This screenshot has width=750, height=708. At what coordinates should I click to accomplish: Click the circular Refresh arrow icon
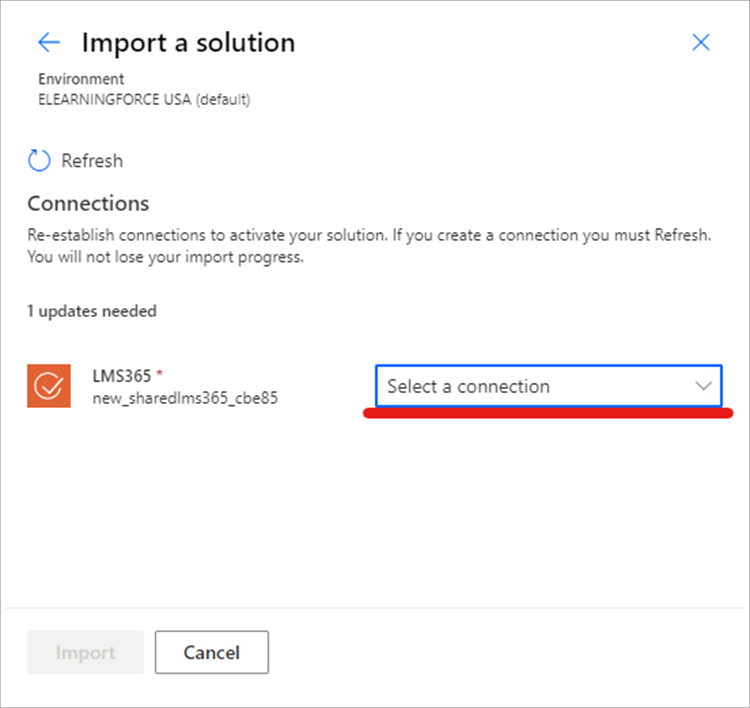coord(39,160)
